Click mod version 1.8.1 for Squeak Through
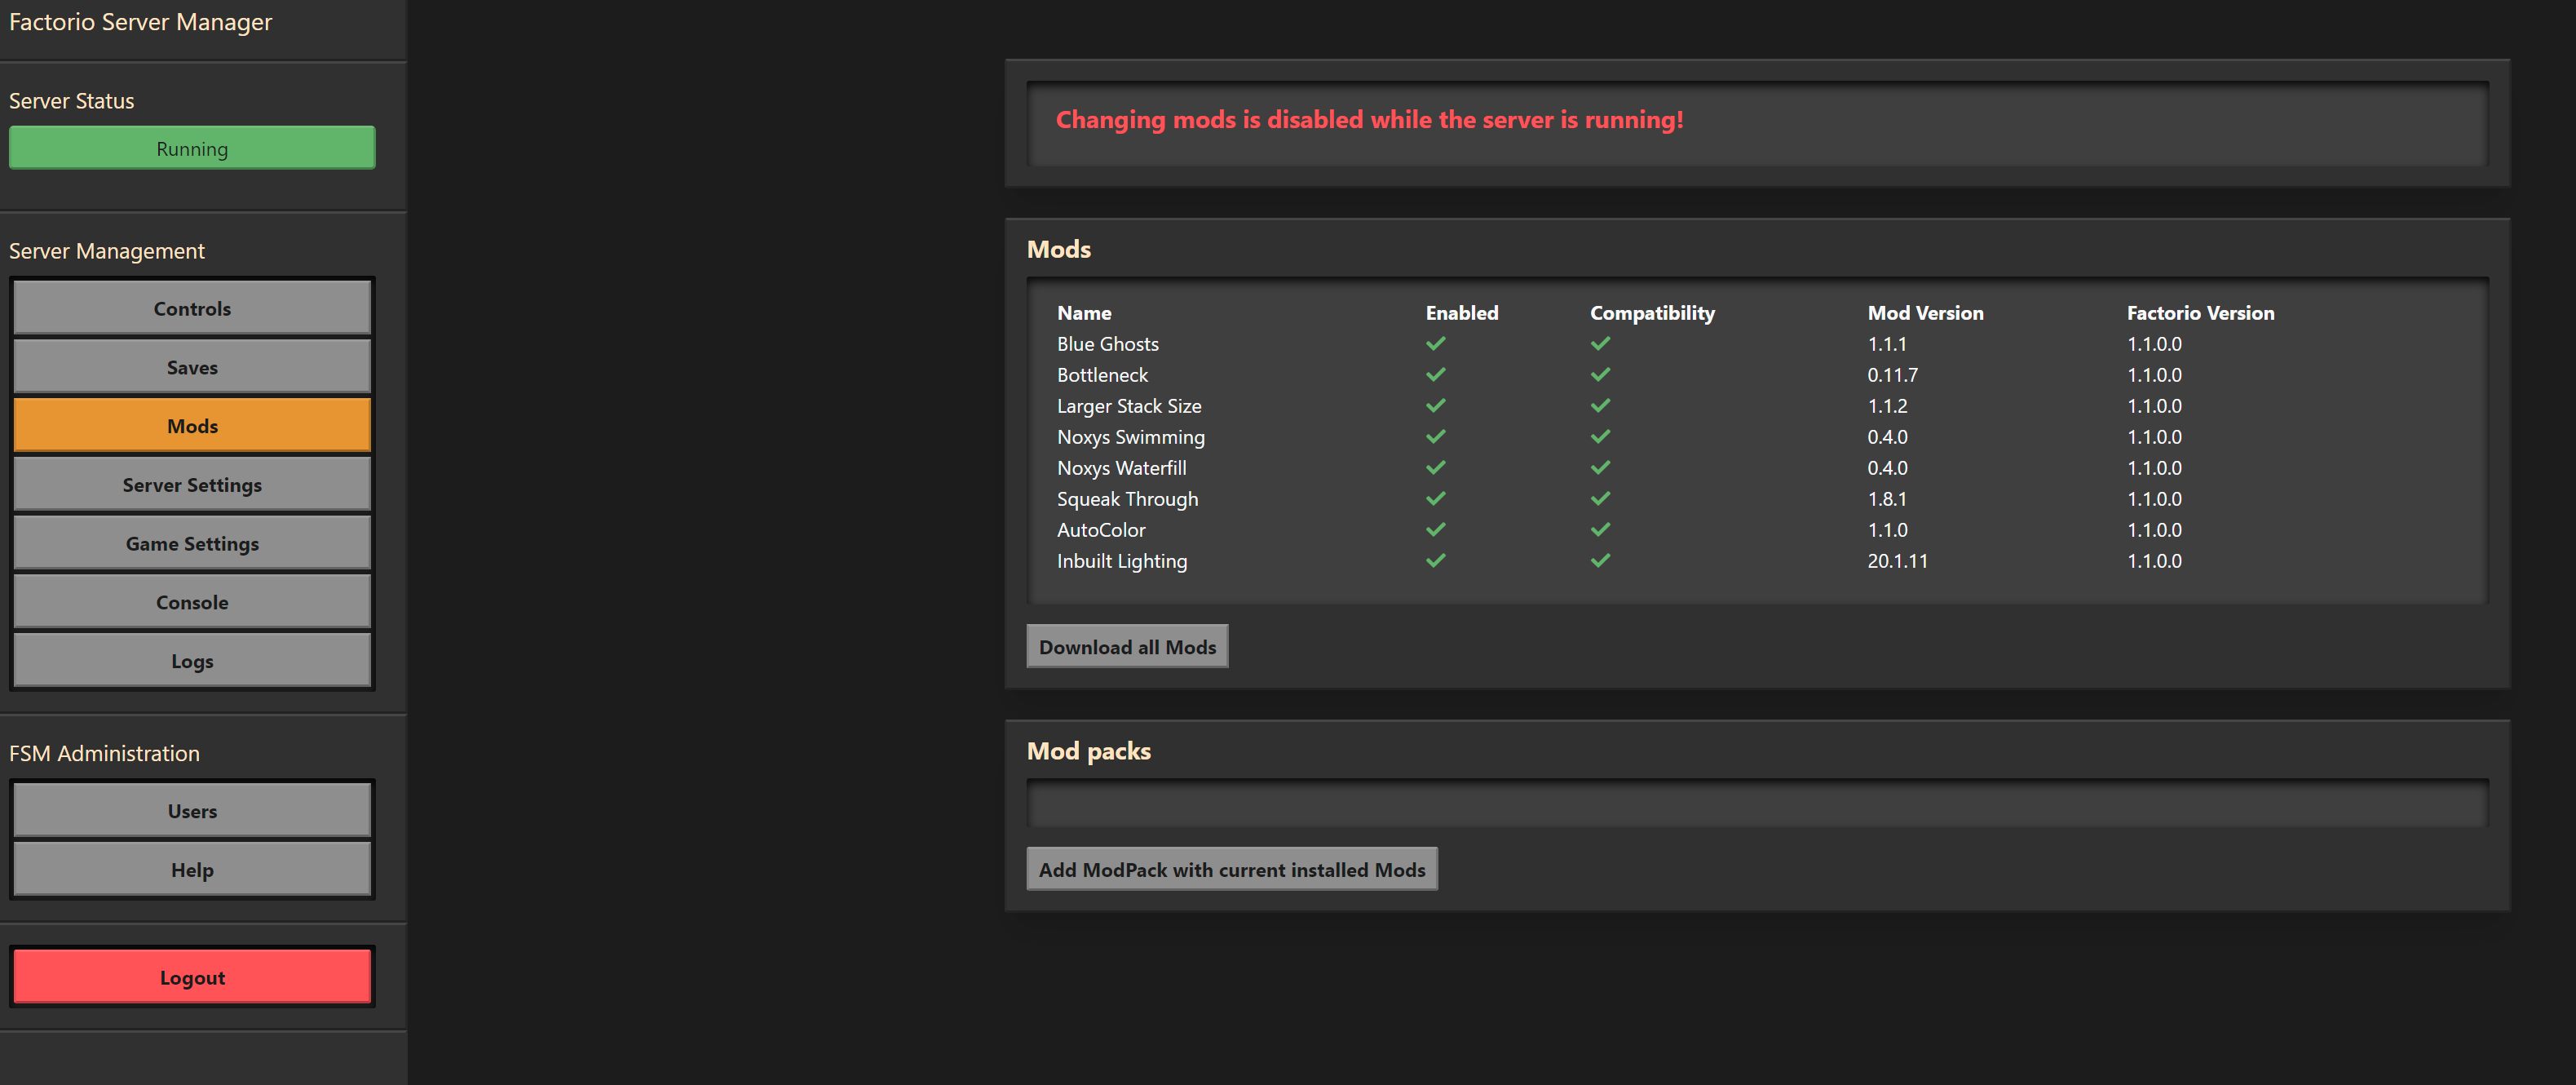This screenshot has height=1085, width=2576. click(x=1887, y=499)
